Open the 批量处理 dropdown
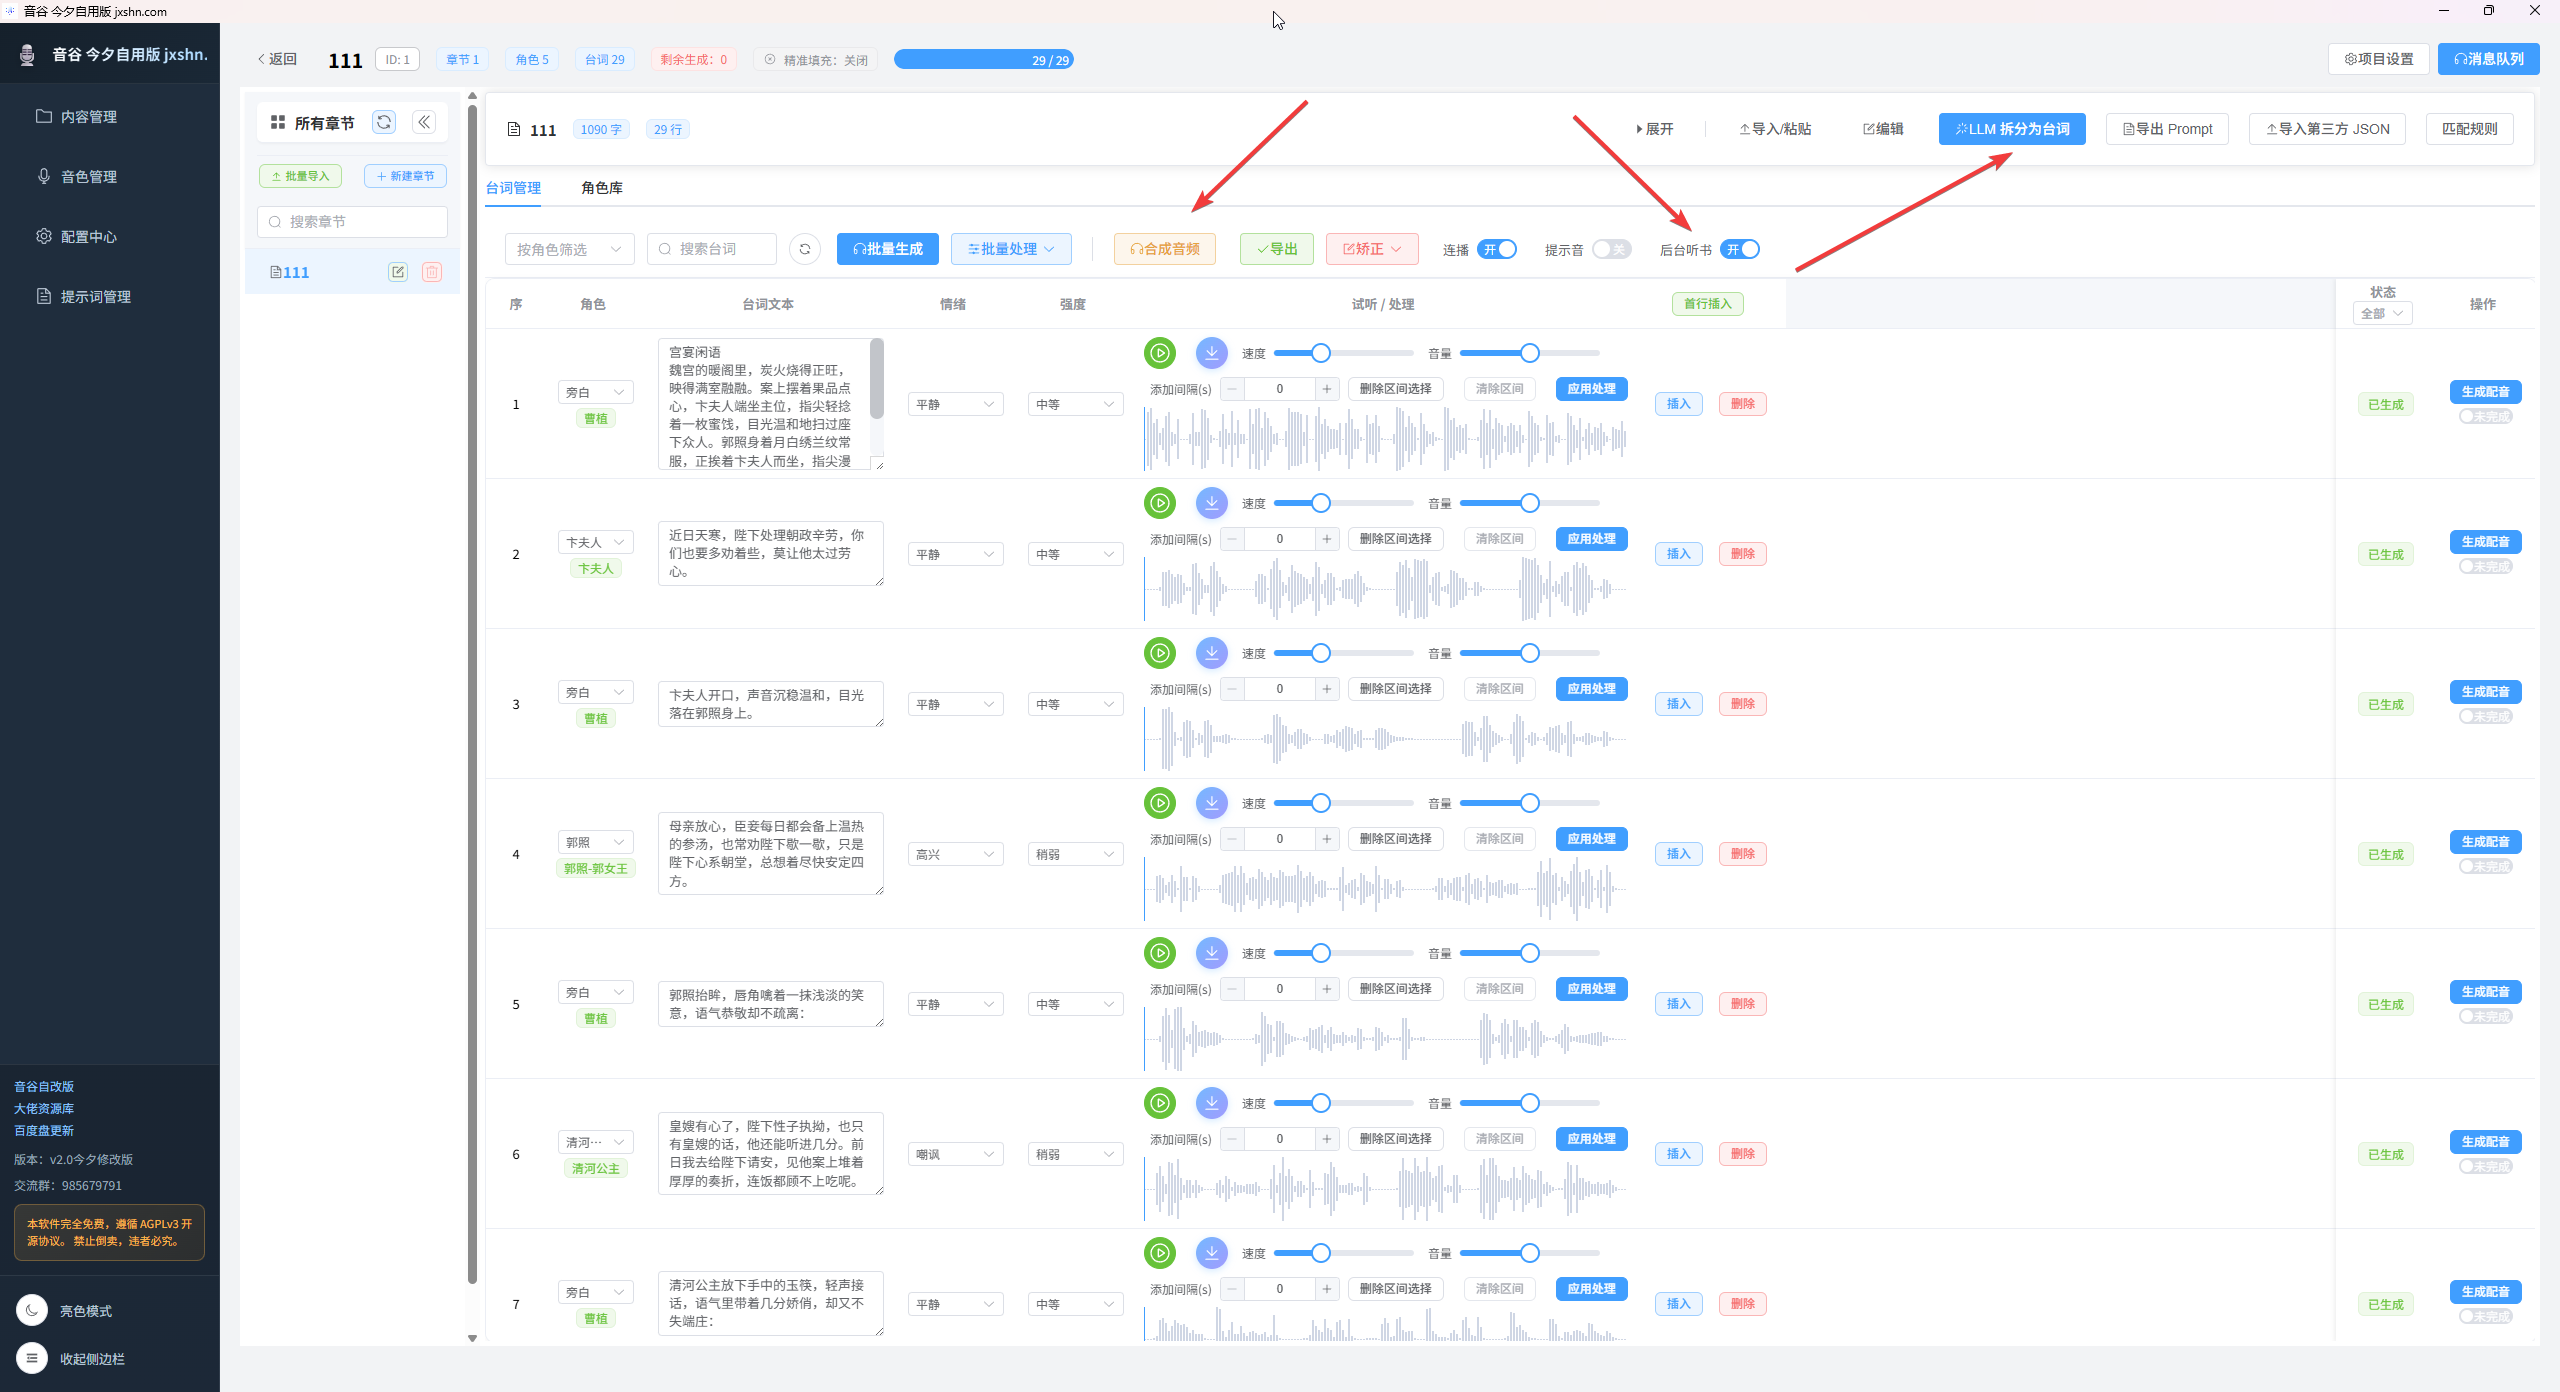 (1011, 249)
